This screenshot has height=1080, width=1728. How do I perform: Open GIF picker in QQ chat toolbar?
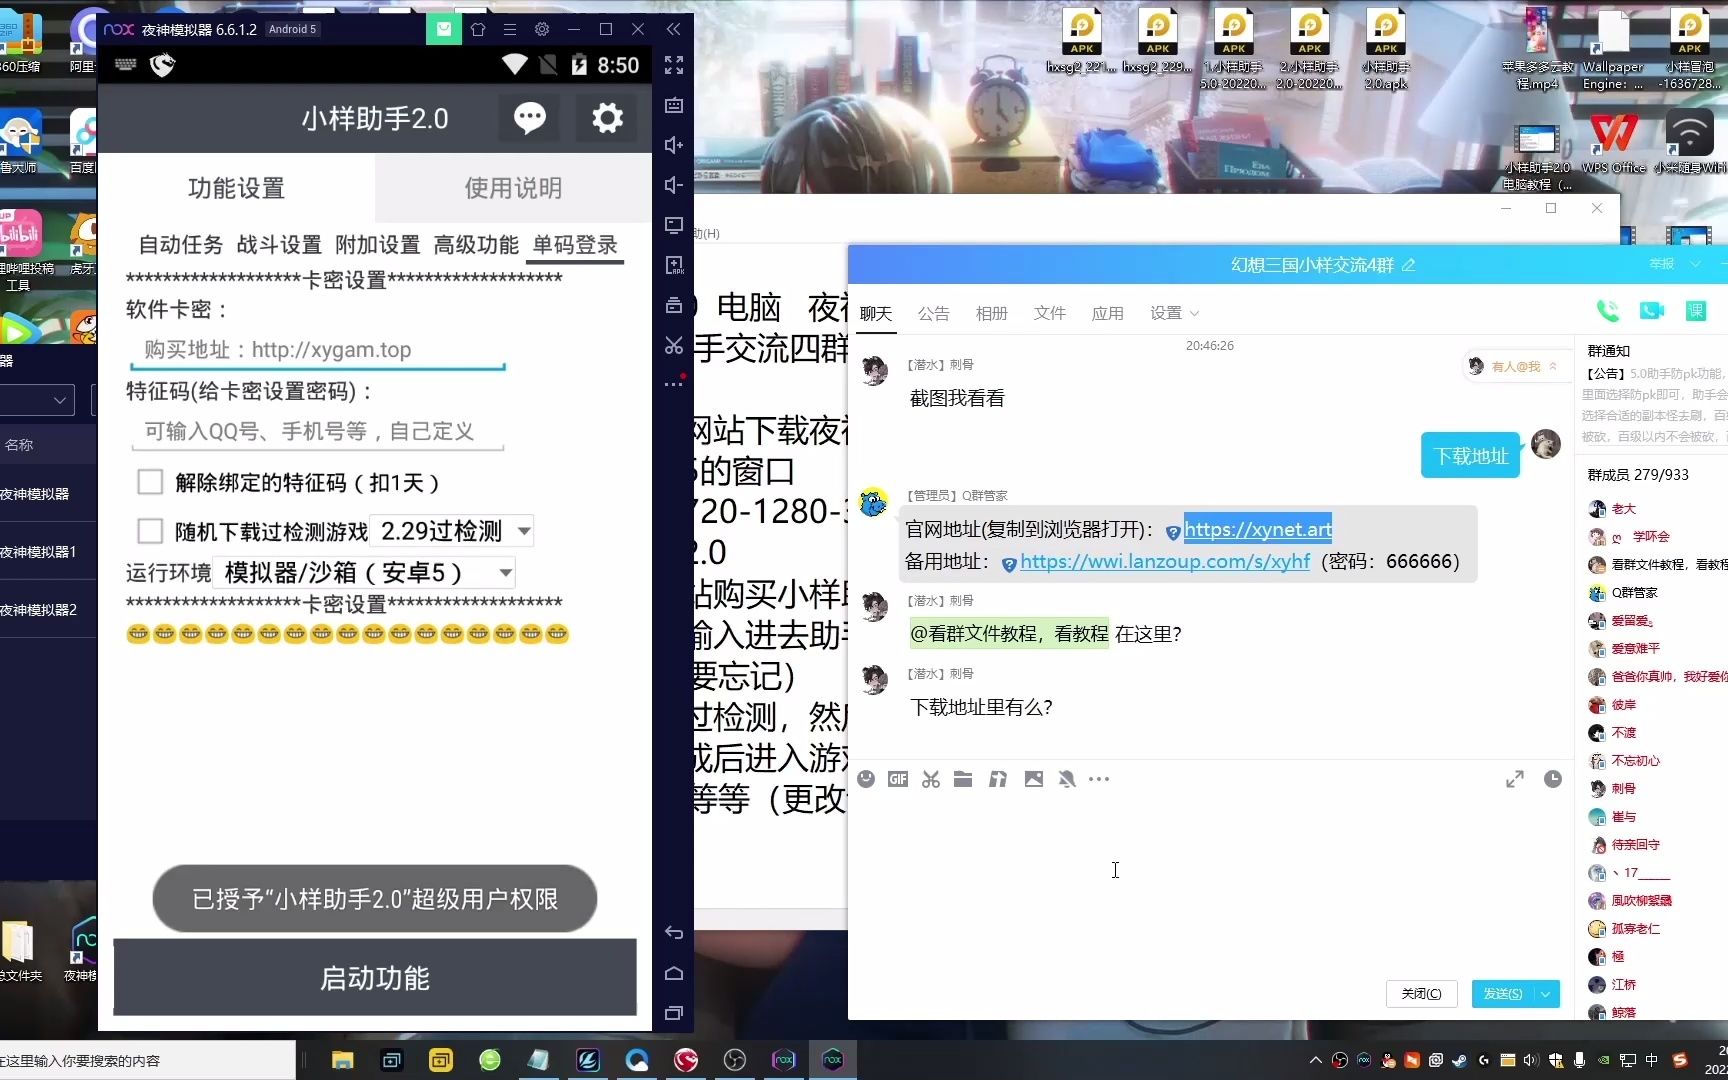tap(898, 779)
